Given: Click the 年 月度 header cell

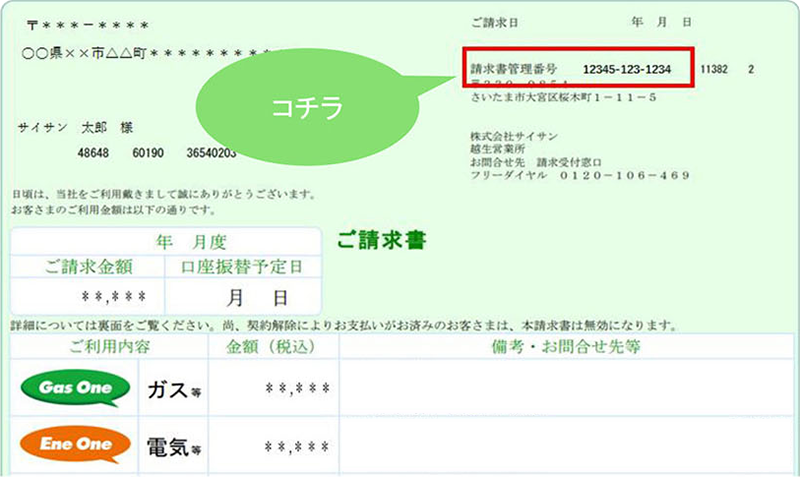Looking at the screenshot, I should pyautogui.click(x=166, y=241).
